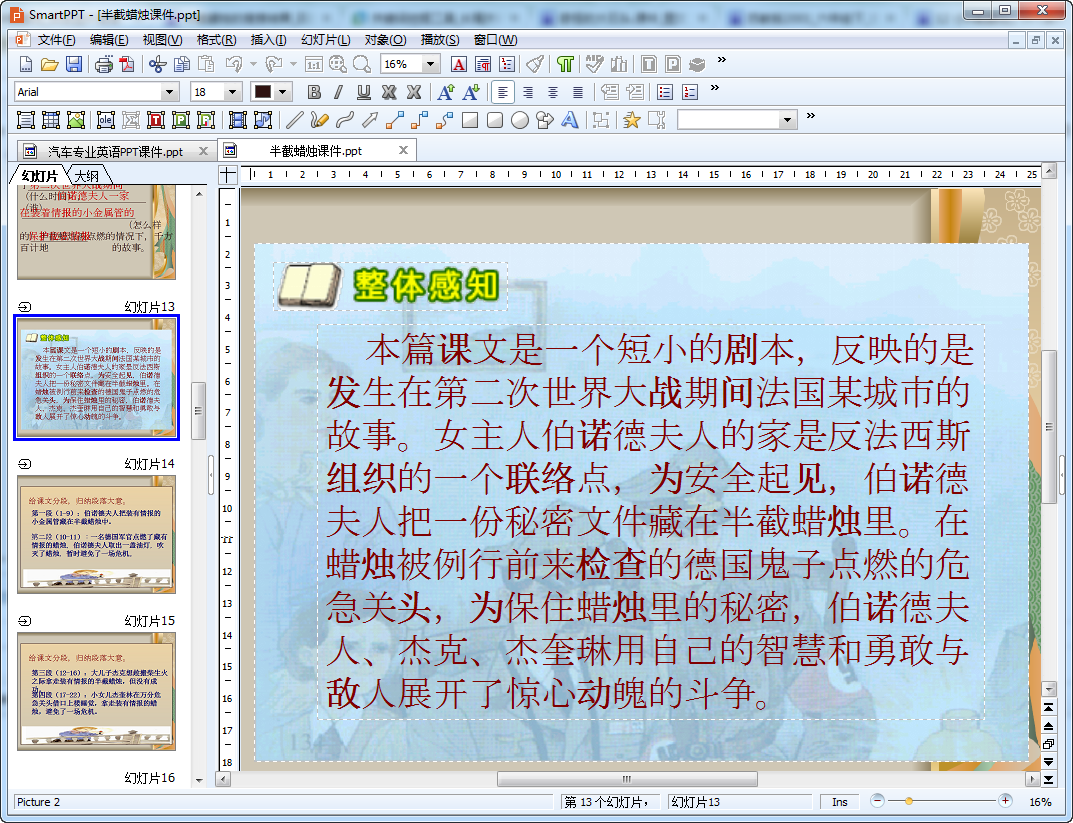This screenshot has height=823, width=1073.
Task: Align text left
Action: [503, 92]
